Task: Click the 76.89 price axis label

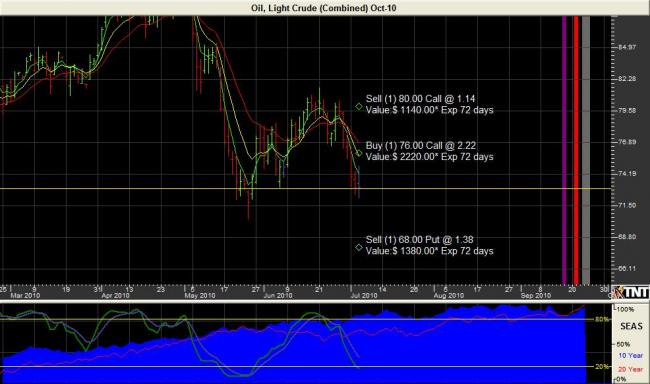Action: click(x=627, y=142)
